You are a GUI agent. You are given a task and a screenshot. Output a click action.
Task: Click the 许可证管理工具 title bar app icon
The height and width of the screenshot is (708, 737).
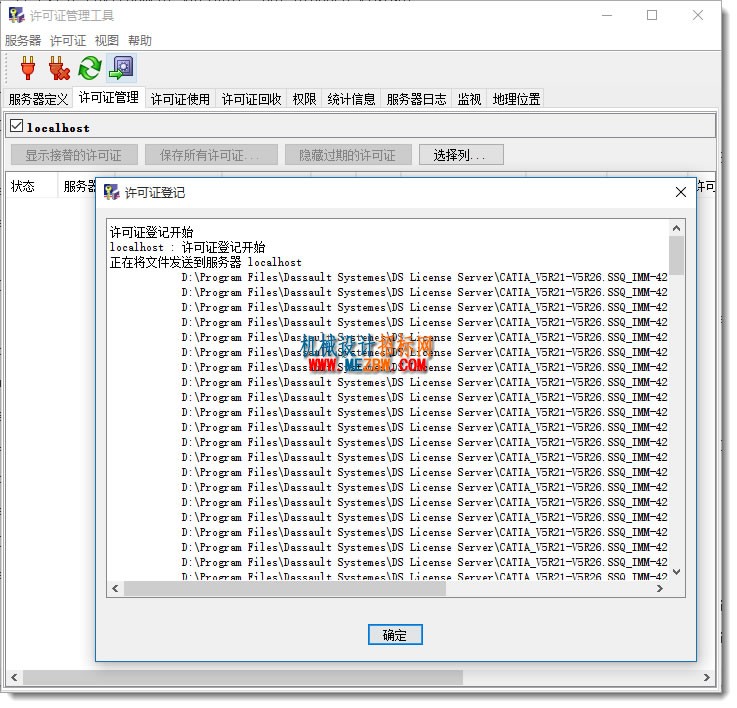[x=16, y=16]
